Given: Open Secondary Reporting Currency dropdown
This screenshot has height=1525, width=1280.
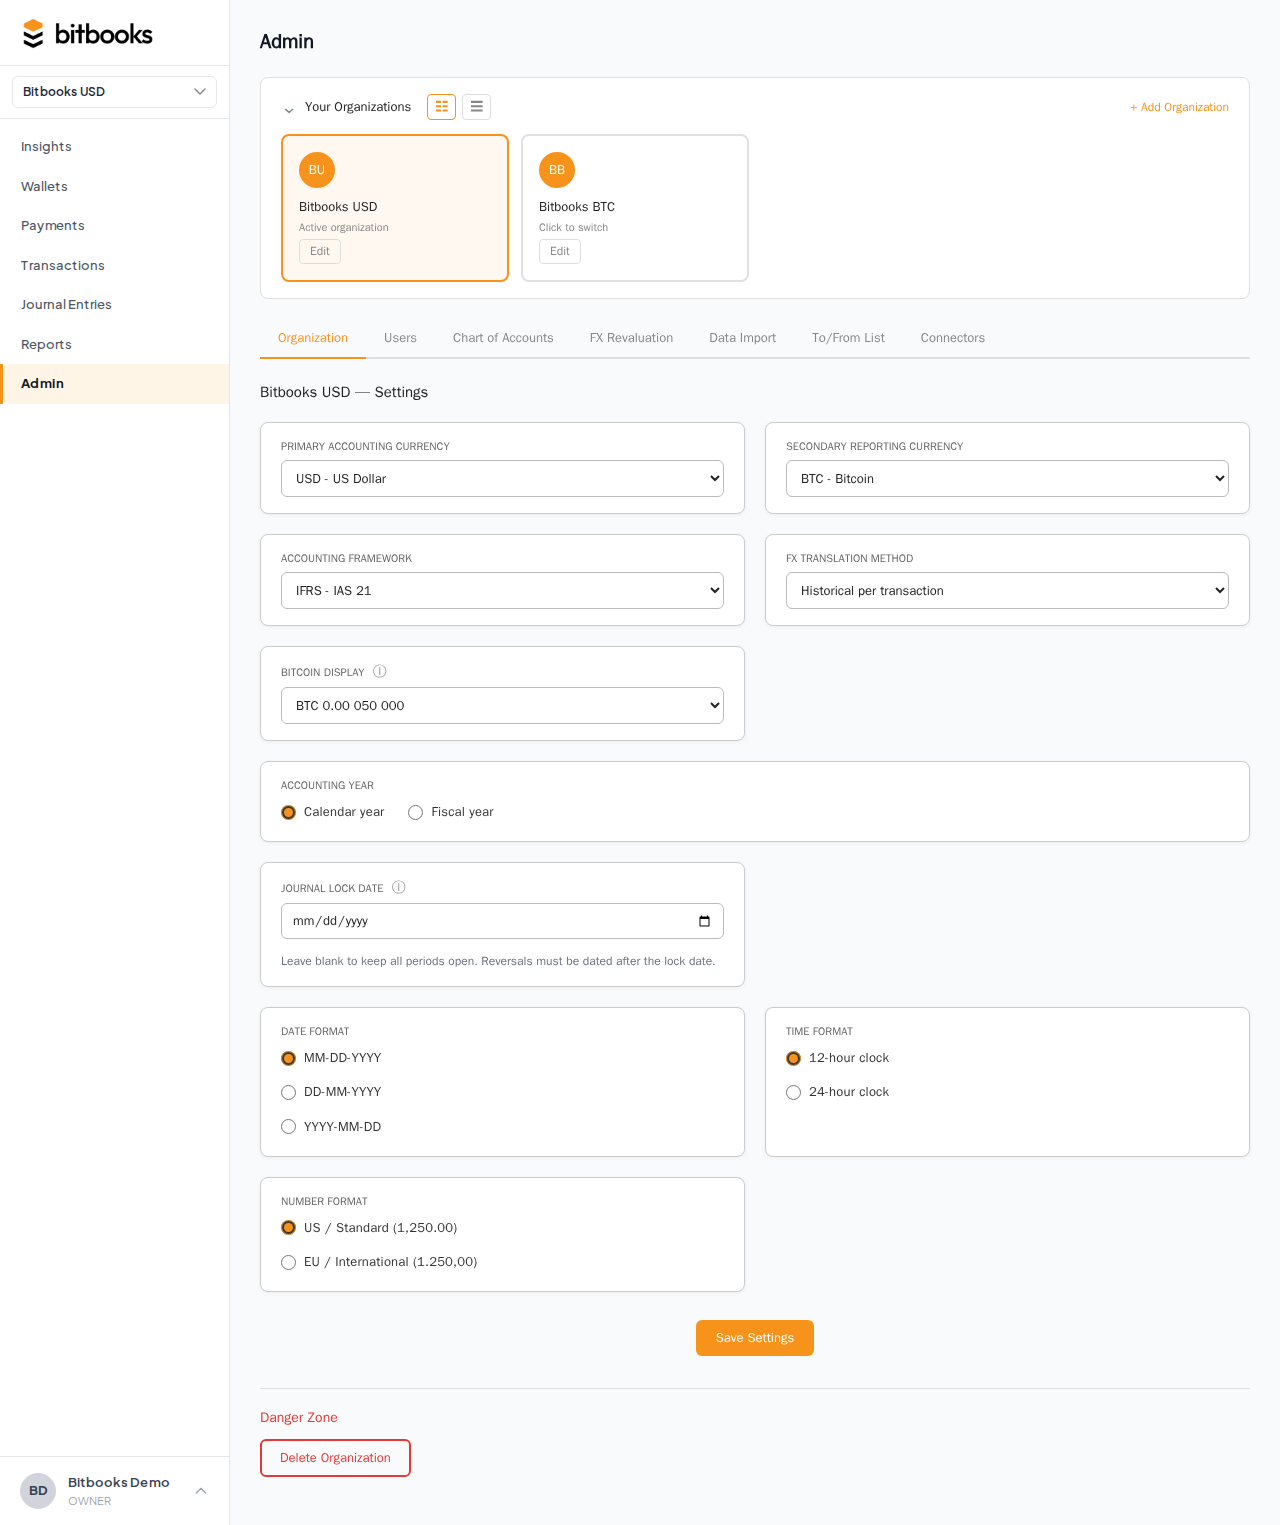Looking at the screenshot, I should pos(1007,479).
